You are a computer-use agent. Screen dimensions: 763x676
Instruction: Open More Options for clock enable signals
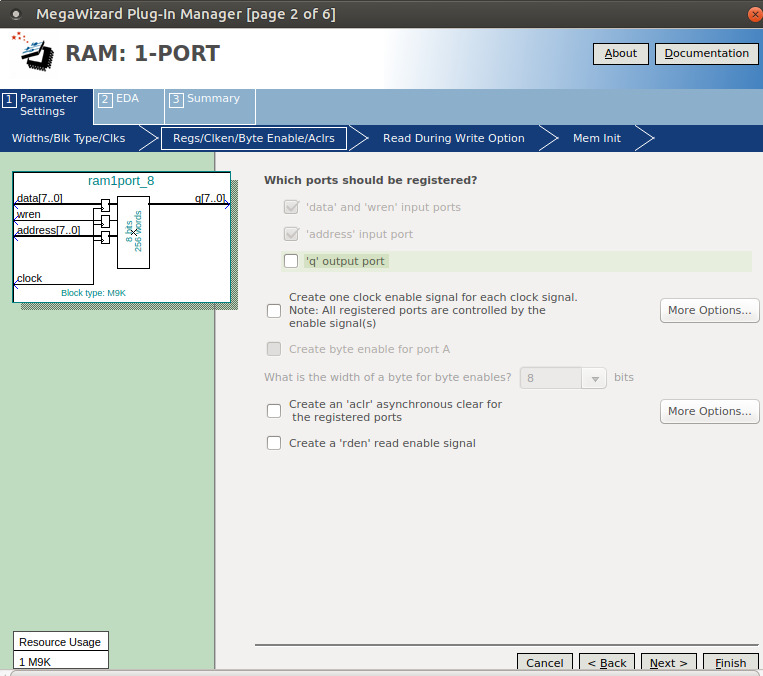tap(709, 311)
